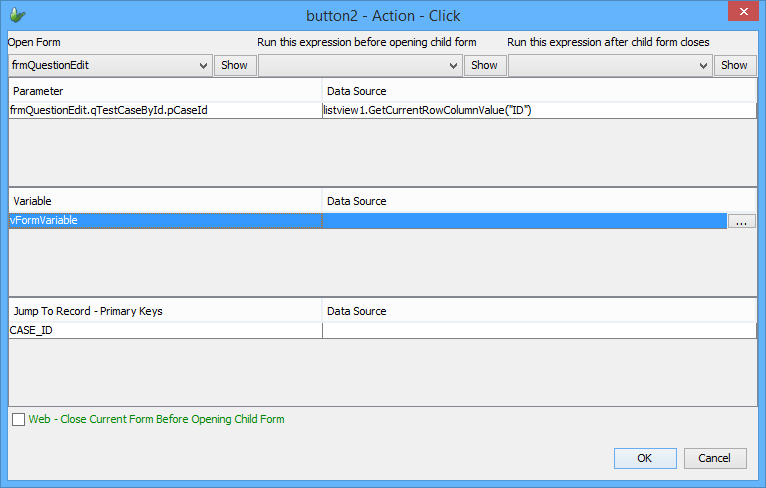Click Show next to frmQuestionEdit
The height and width of the screenshot is (488, 766).
click(234, 66)
